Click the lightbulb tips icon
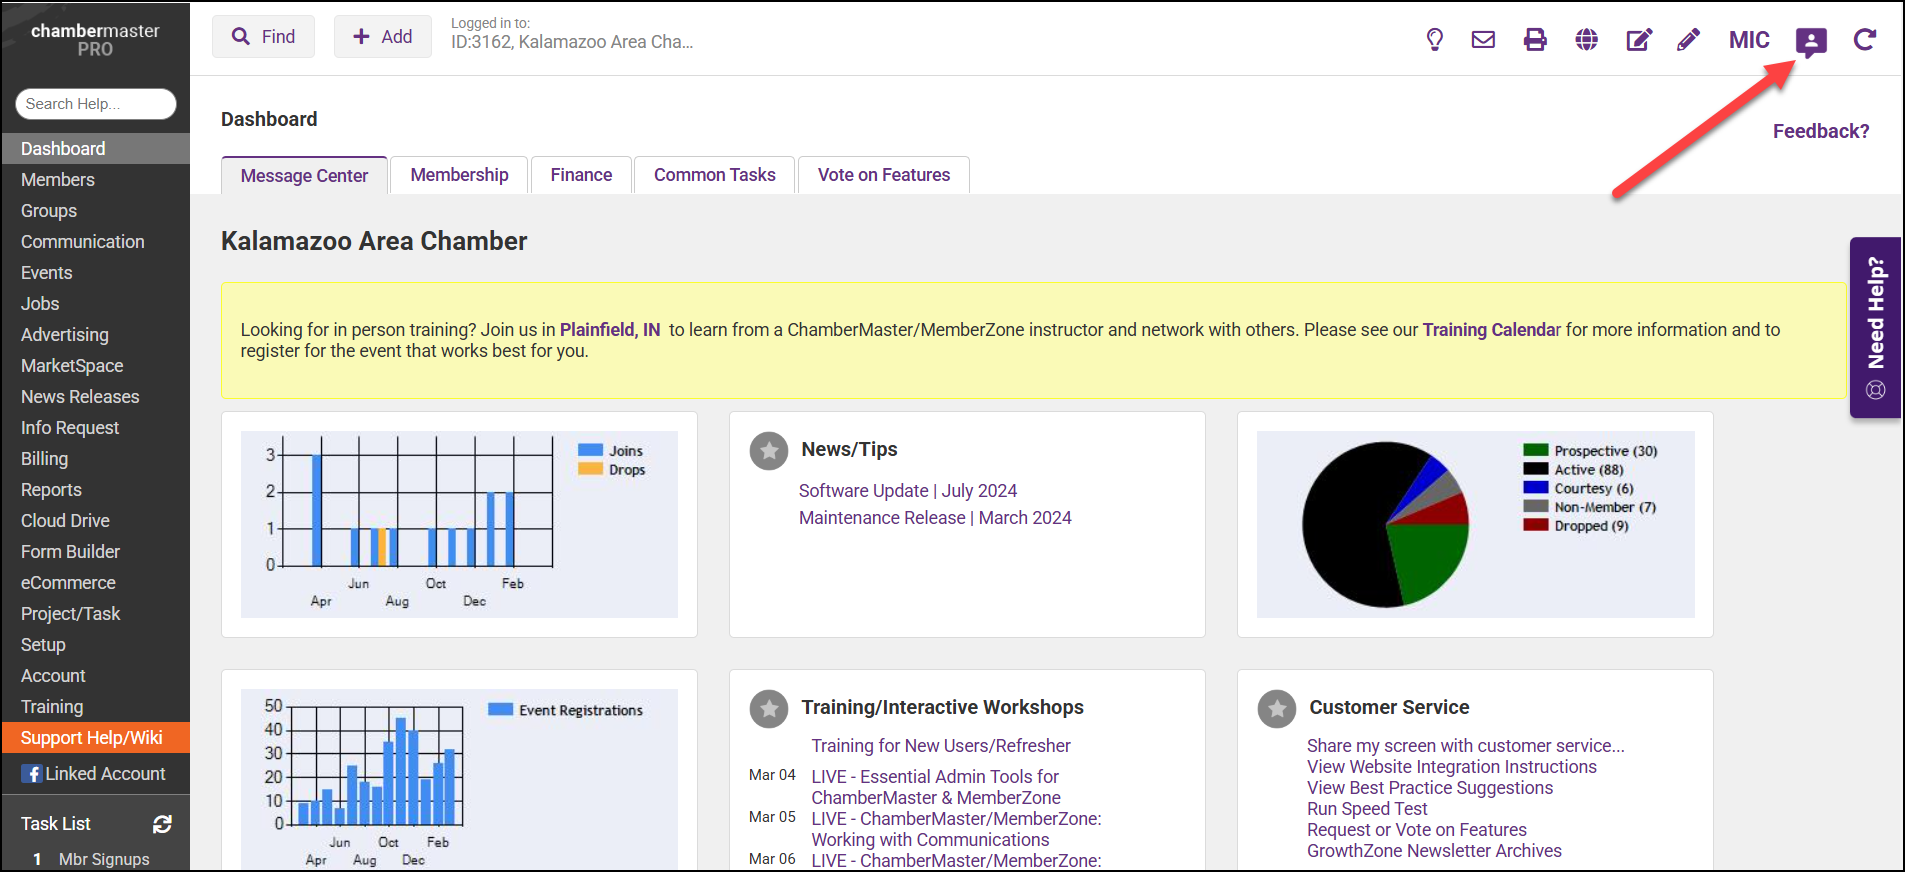Image resolution: width=1905 pixels, height=872 pixels. pos(1434,40)
